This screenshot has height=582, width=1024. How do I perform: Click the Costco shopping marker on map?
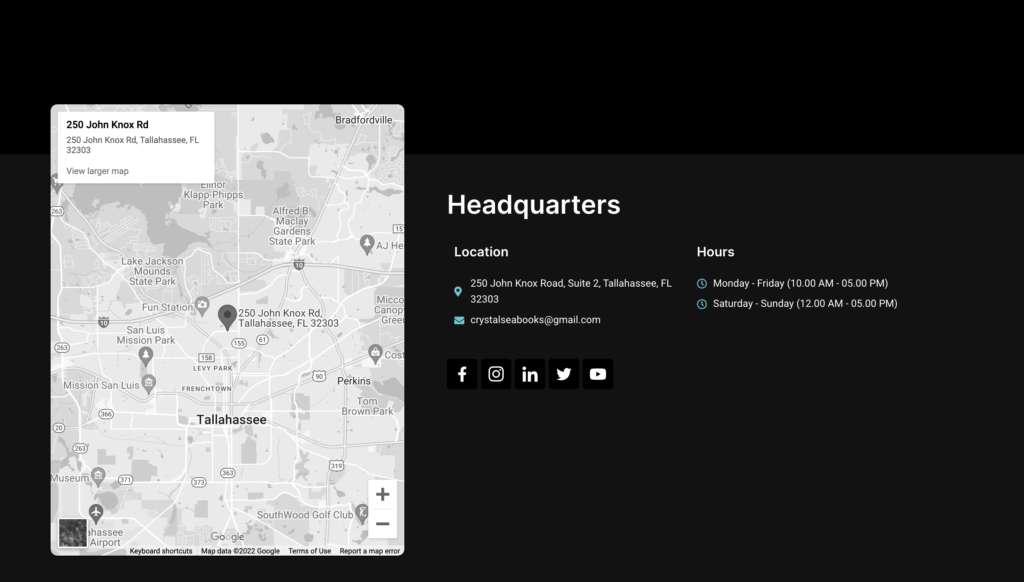tap(376, 354)
